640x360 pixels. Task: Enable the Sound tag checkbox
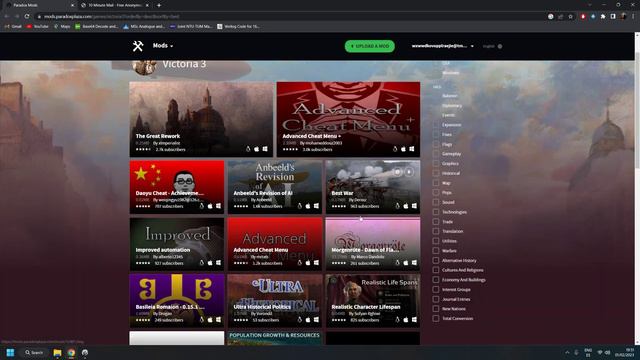436,202
